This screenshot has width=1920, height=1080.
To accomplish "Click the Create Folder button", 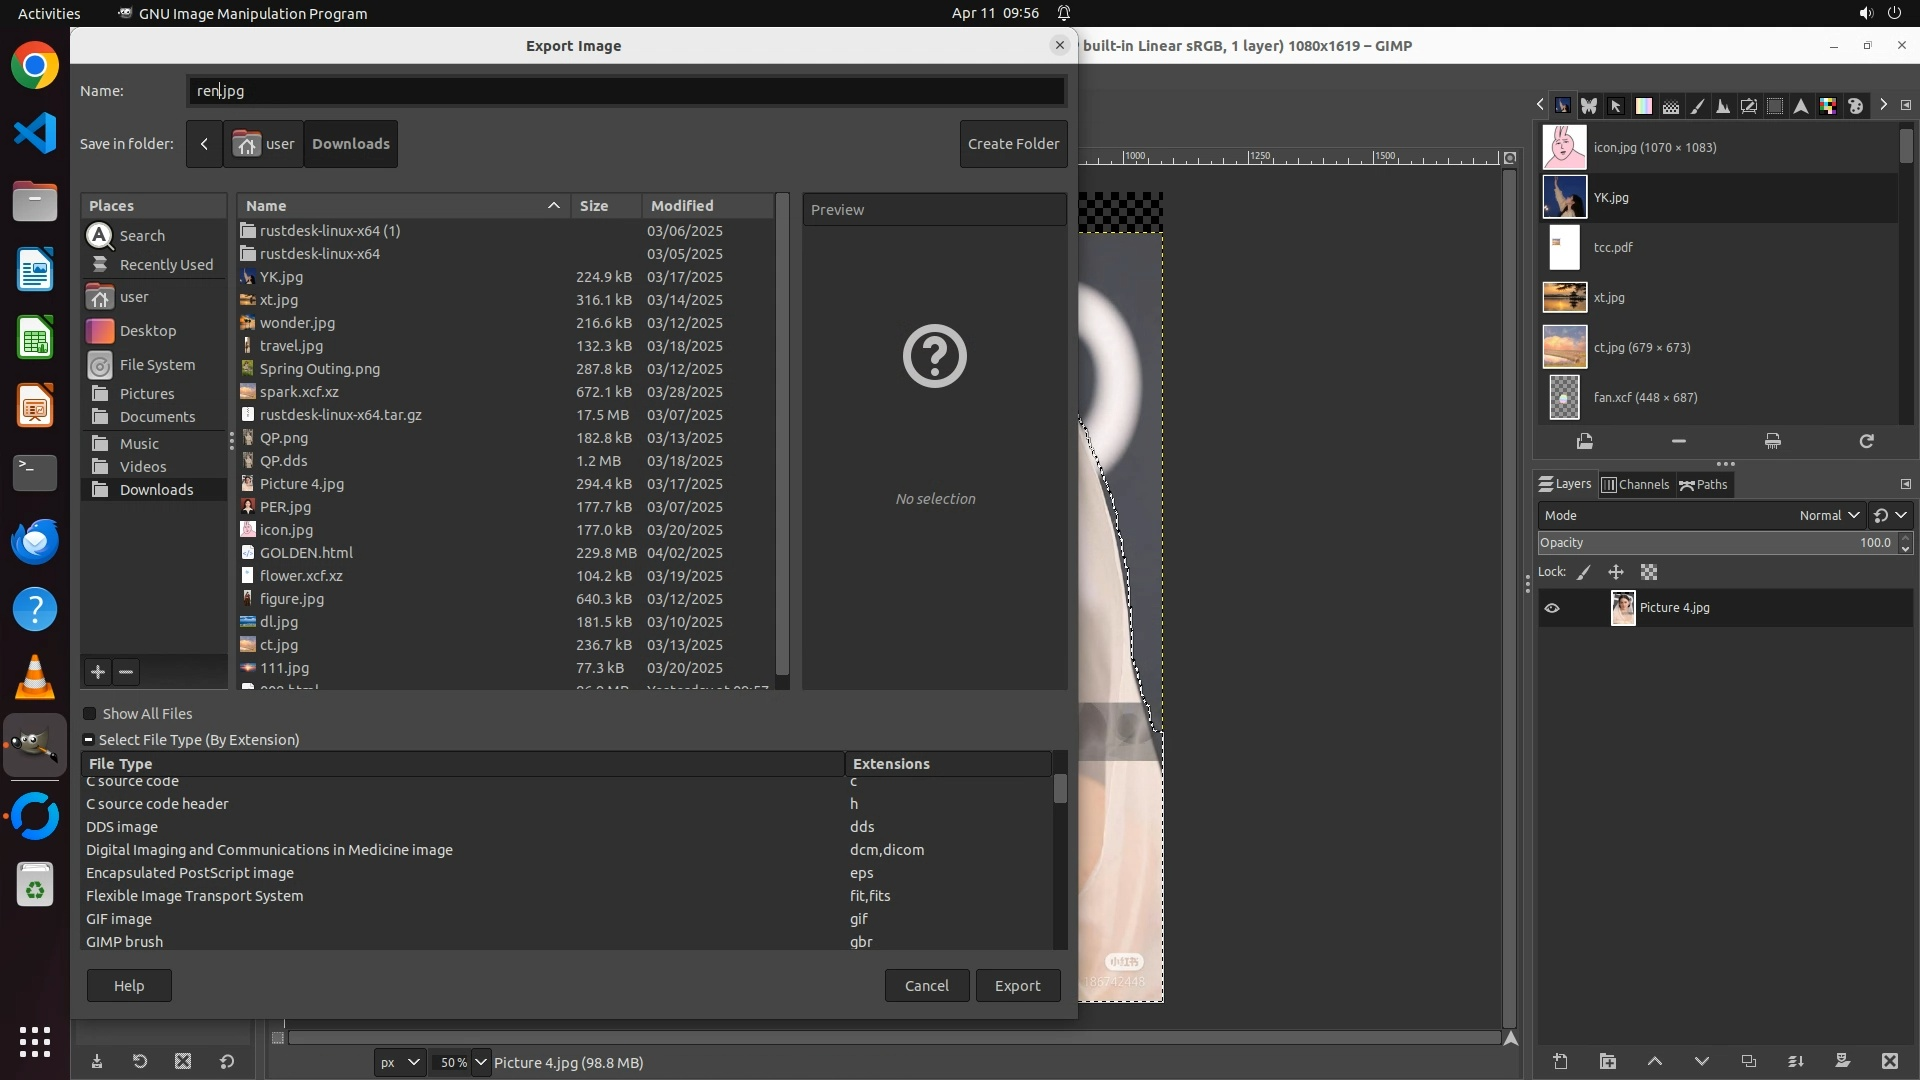I will [x=1013, y=144].
